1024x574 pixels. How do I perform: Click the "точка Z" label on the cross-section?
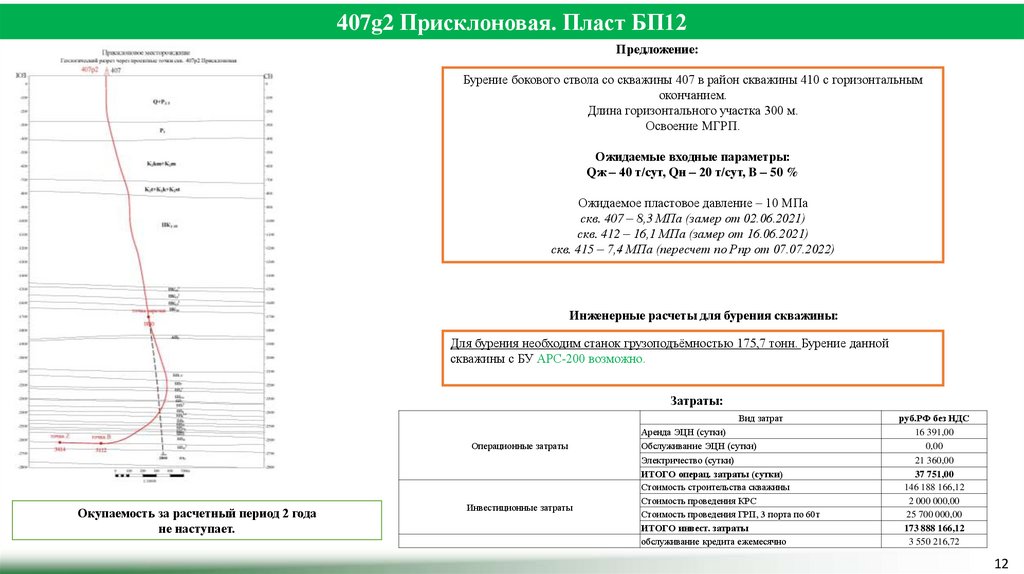tap(59, 436)
